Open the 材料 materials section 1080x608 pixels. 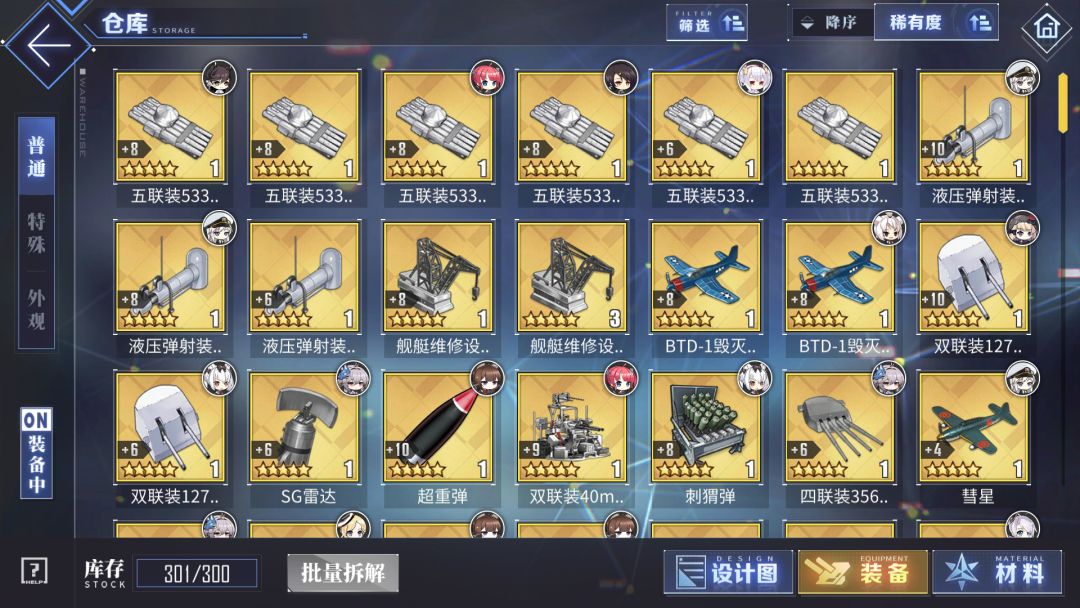click(997, 572)
